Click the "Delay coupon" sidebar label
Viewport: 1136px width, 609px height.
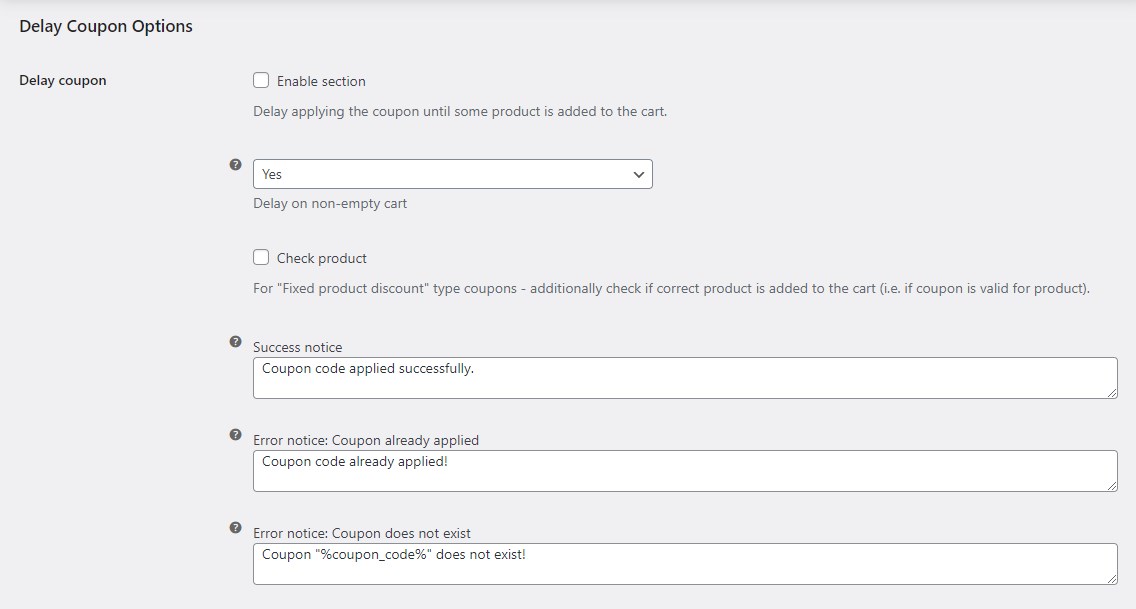pyautogui.click(x=62, y=80)
